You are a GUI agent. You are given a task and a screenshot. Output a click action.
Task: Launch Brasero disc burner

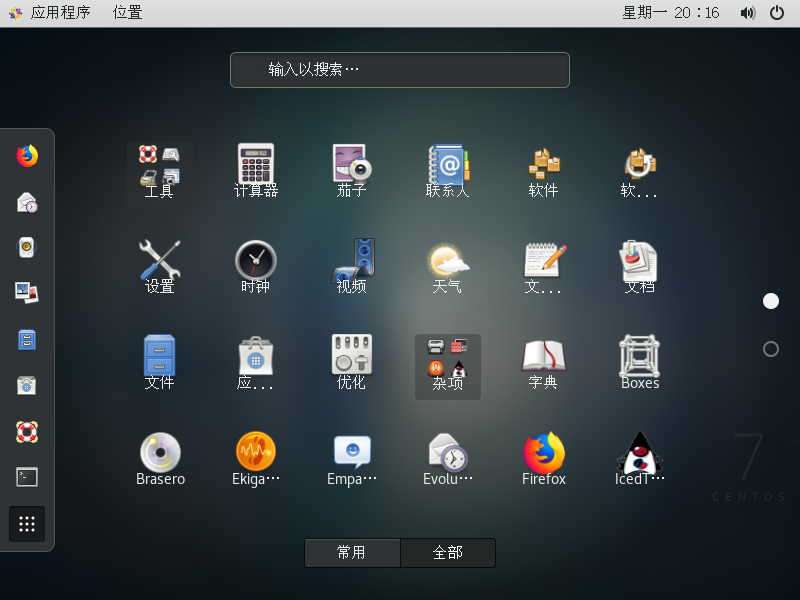tap(160, 459)
